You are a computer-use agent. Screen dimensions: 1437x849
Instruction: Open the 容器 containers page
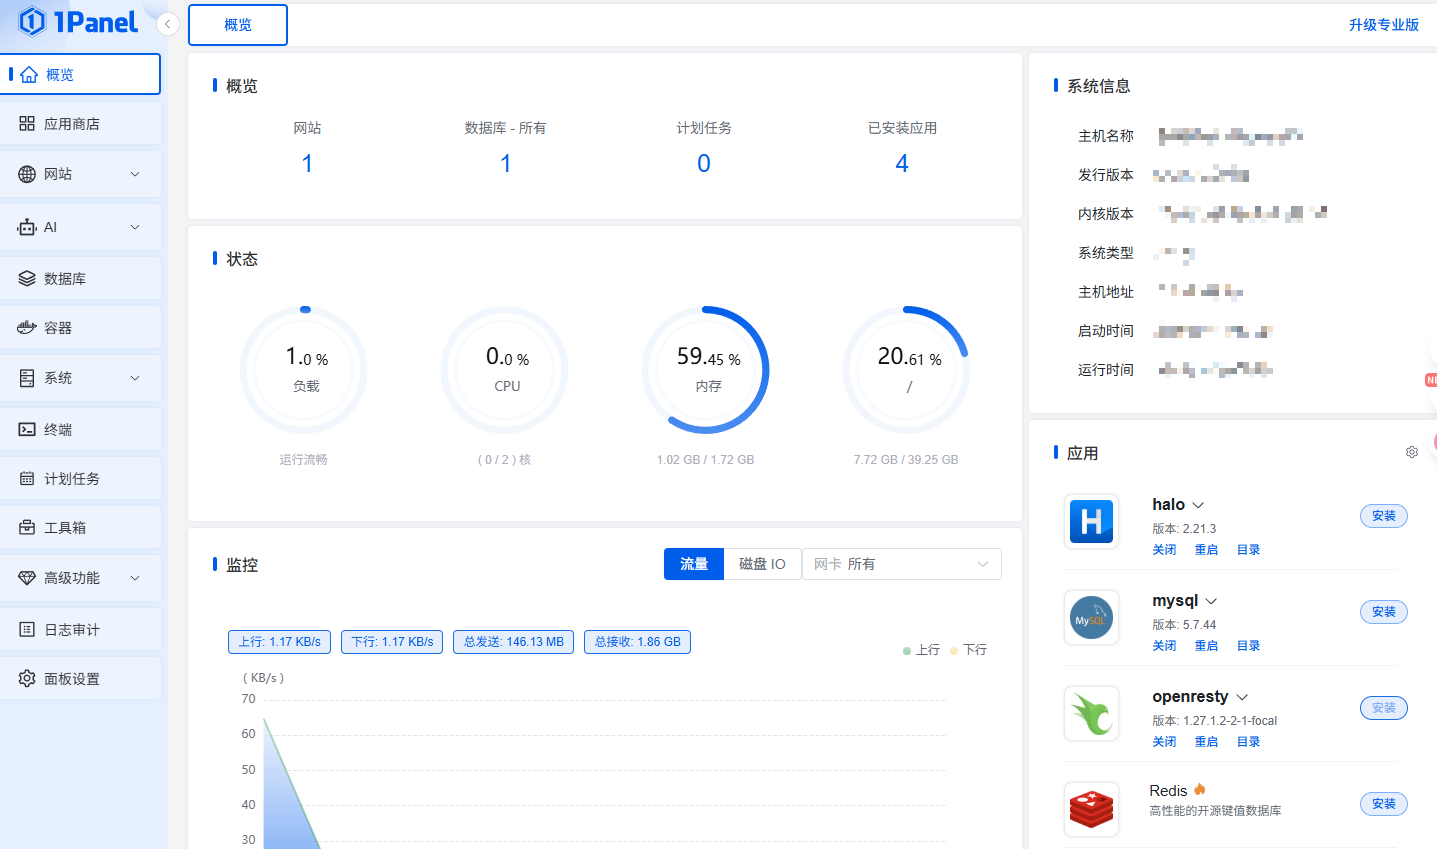click(58, 328)
